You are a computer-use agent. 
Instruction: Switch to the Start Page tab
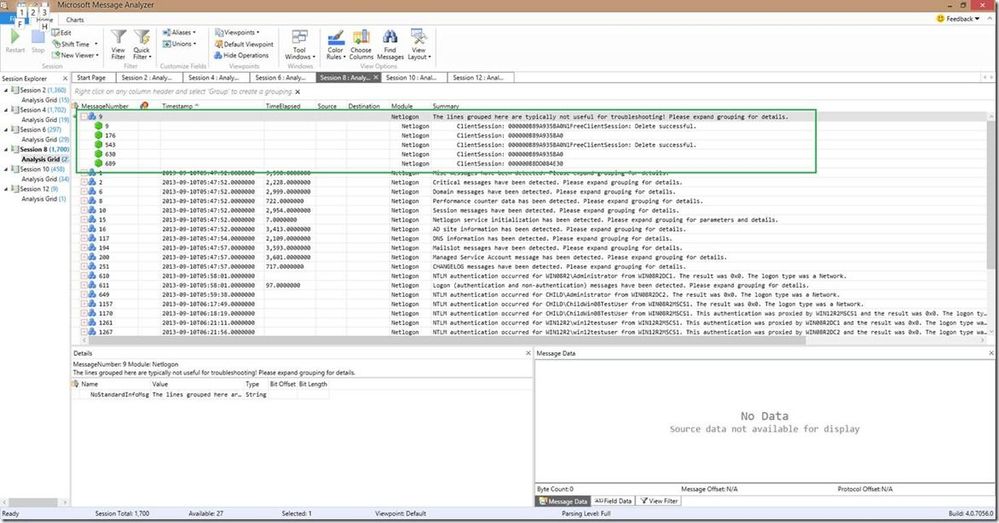coord(91,78)
